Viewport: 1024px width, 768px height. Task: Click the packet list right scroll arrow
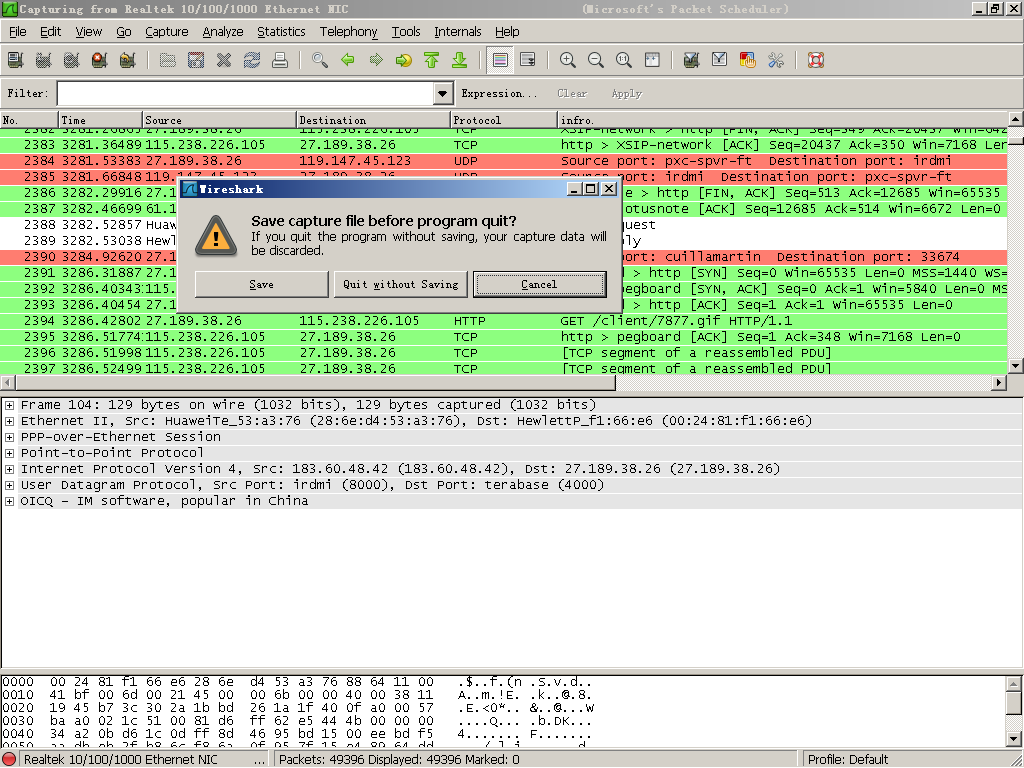pos(999,383)
